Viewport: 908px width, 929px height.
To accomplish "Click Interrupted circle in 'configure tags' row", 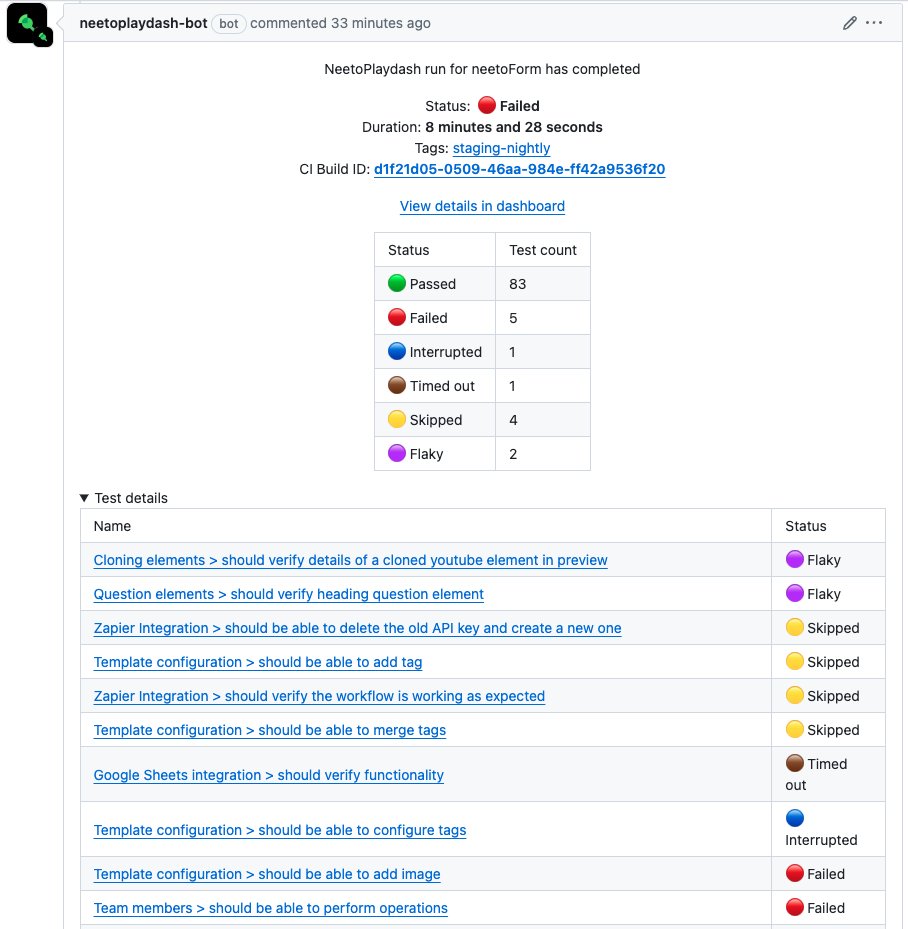I will pos(794,818).
